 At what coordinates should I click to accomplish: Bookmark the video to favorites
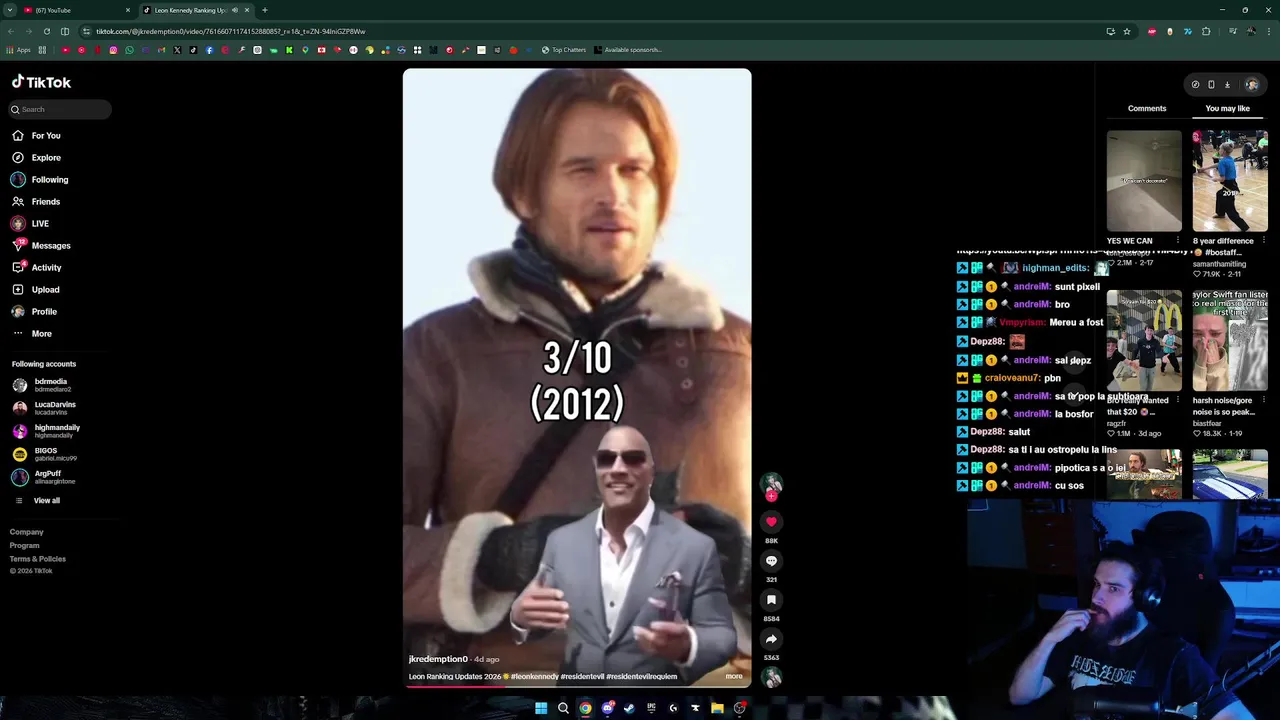[x=771, y=599]
